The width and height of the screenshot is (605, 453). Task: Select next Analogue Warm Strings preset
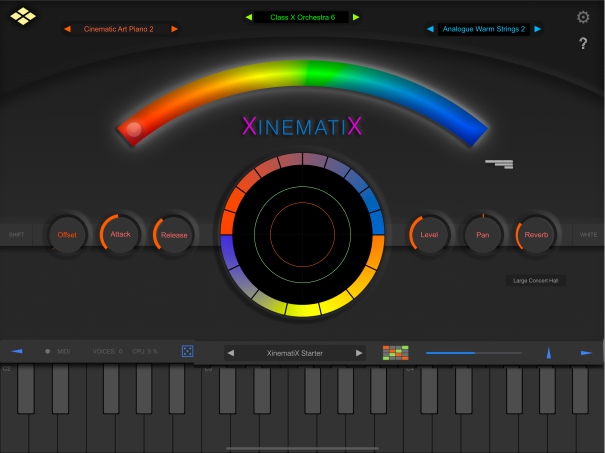[537, 29]
